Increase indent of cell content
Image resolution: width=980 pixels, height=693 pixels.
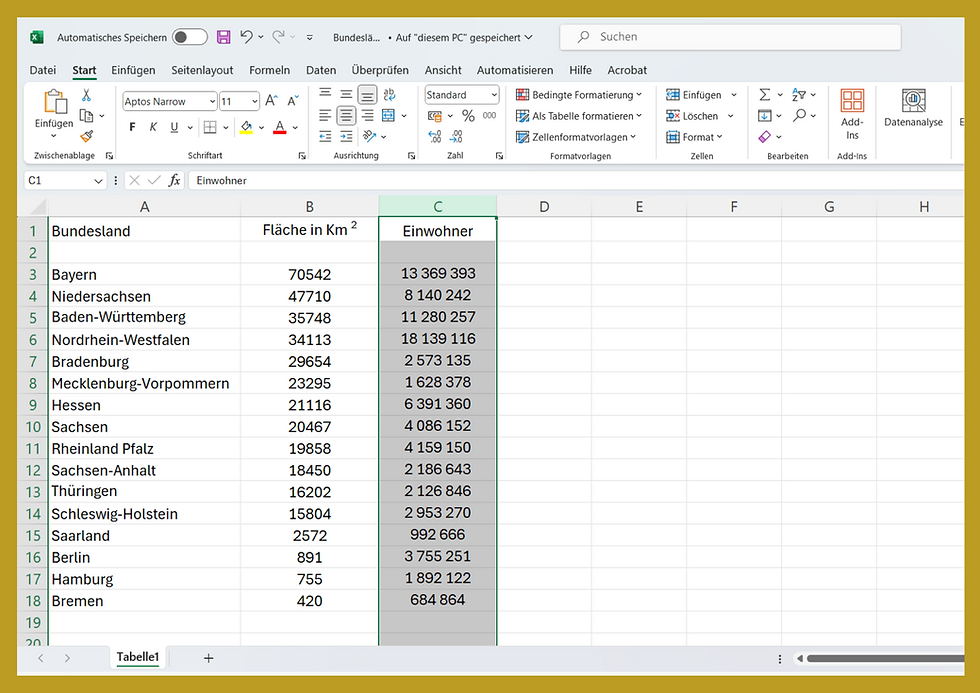coord(346,136)
